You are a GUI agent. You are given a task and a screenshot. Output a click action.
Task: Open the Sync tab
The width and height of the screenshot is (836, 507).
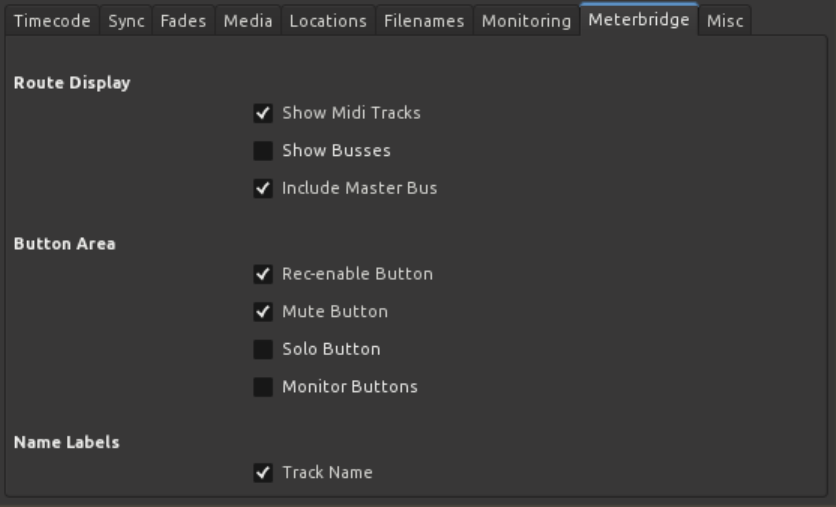point(126,21)
